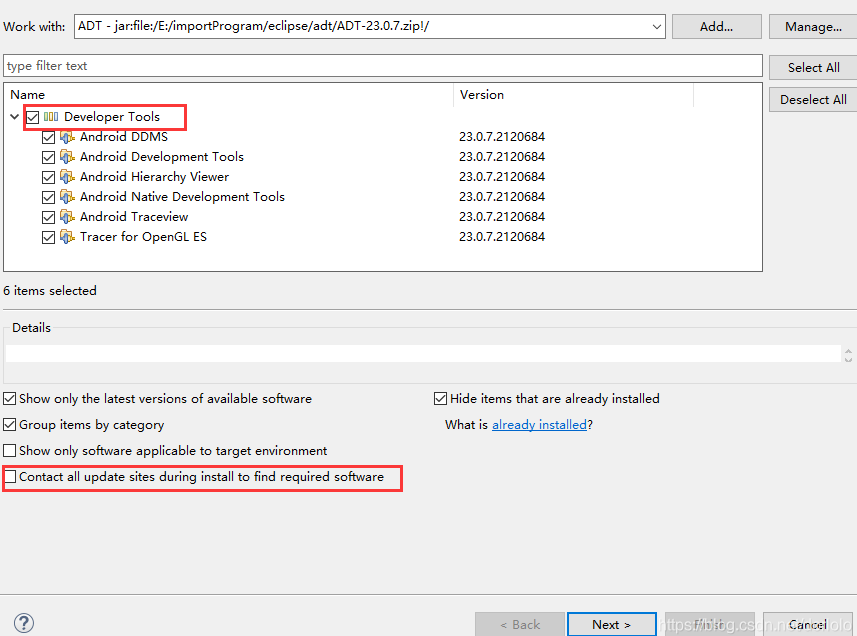Viewport: 857px width, 636px height.
Task: Select Android Native Development Tools row text
Action: [x=182, y=197]
